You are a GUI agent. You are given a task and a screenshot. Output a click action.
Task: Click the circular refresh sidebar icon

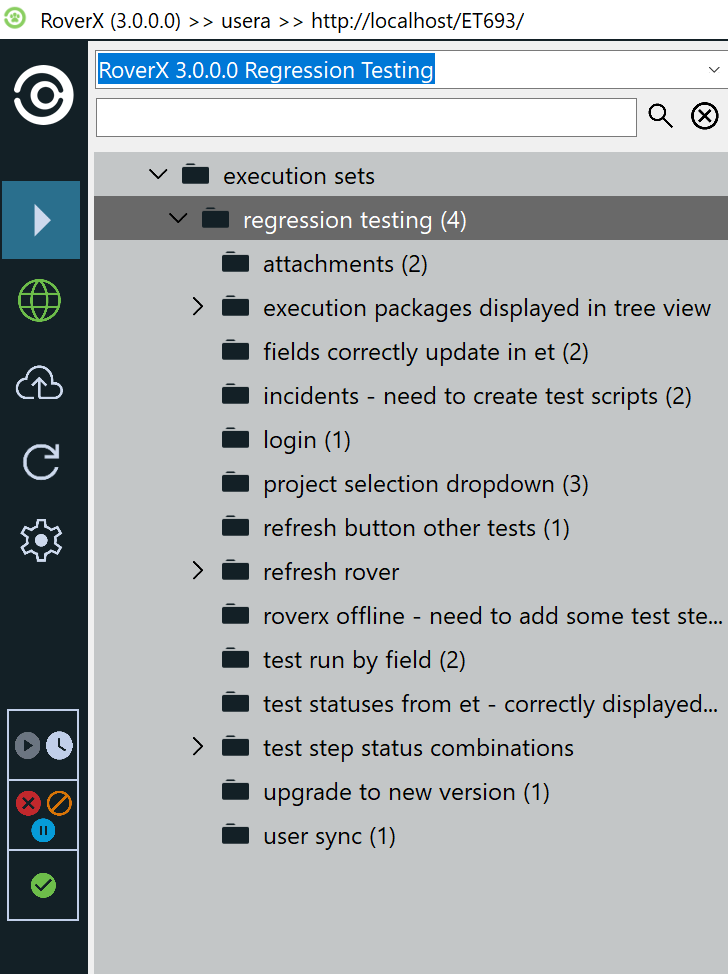point(41,461)
